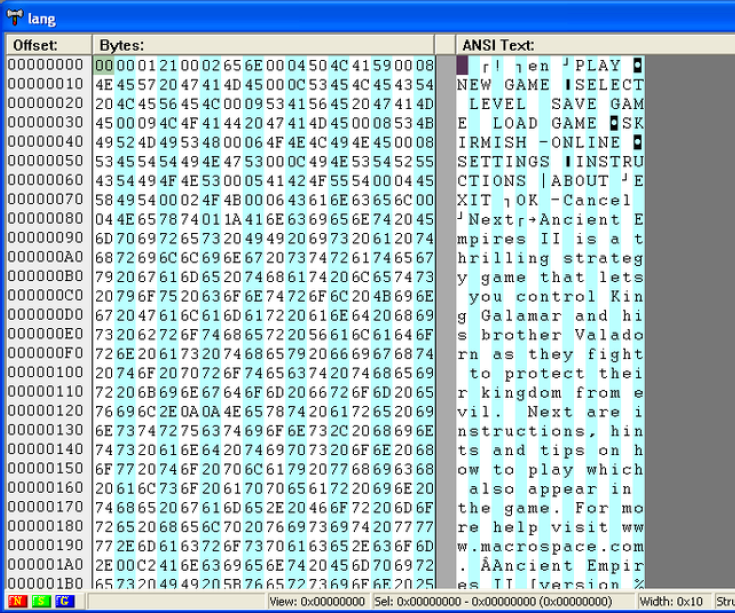
Task: Select offset row 000000D0
Action: (x=45, y=314)
